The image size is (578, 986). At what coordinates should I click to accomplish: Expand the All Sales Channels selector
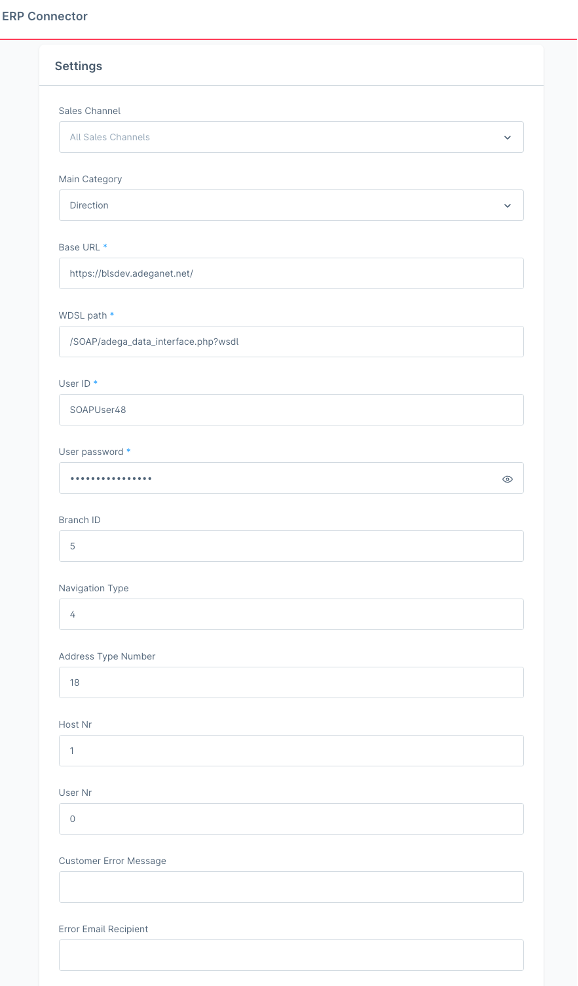click(x=290, y=137)
